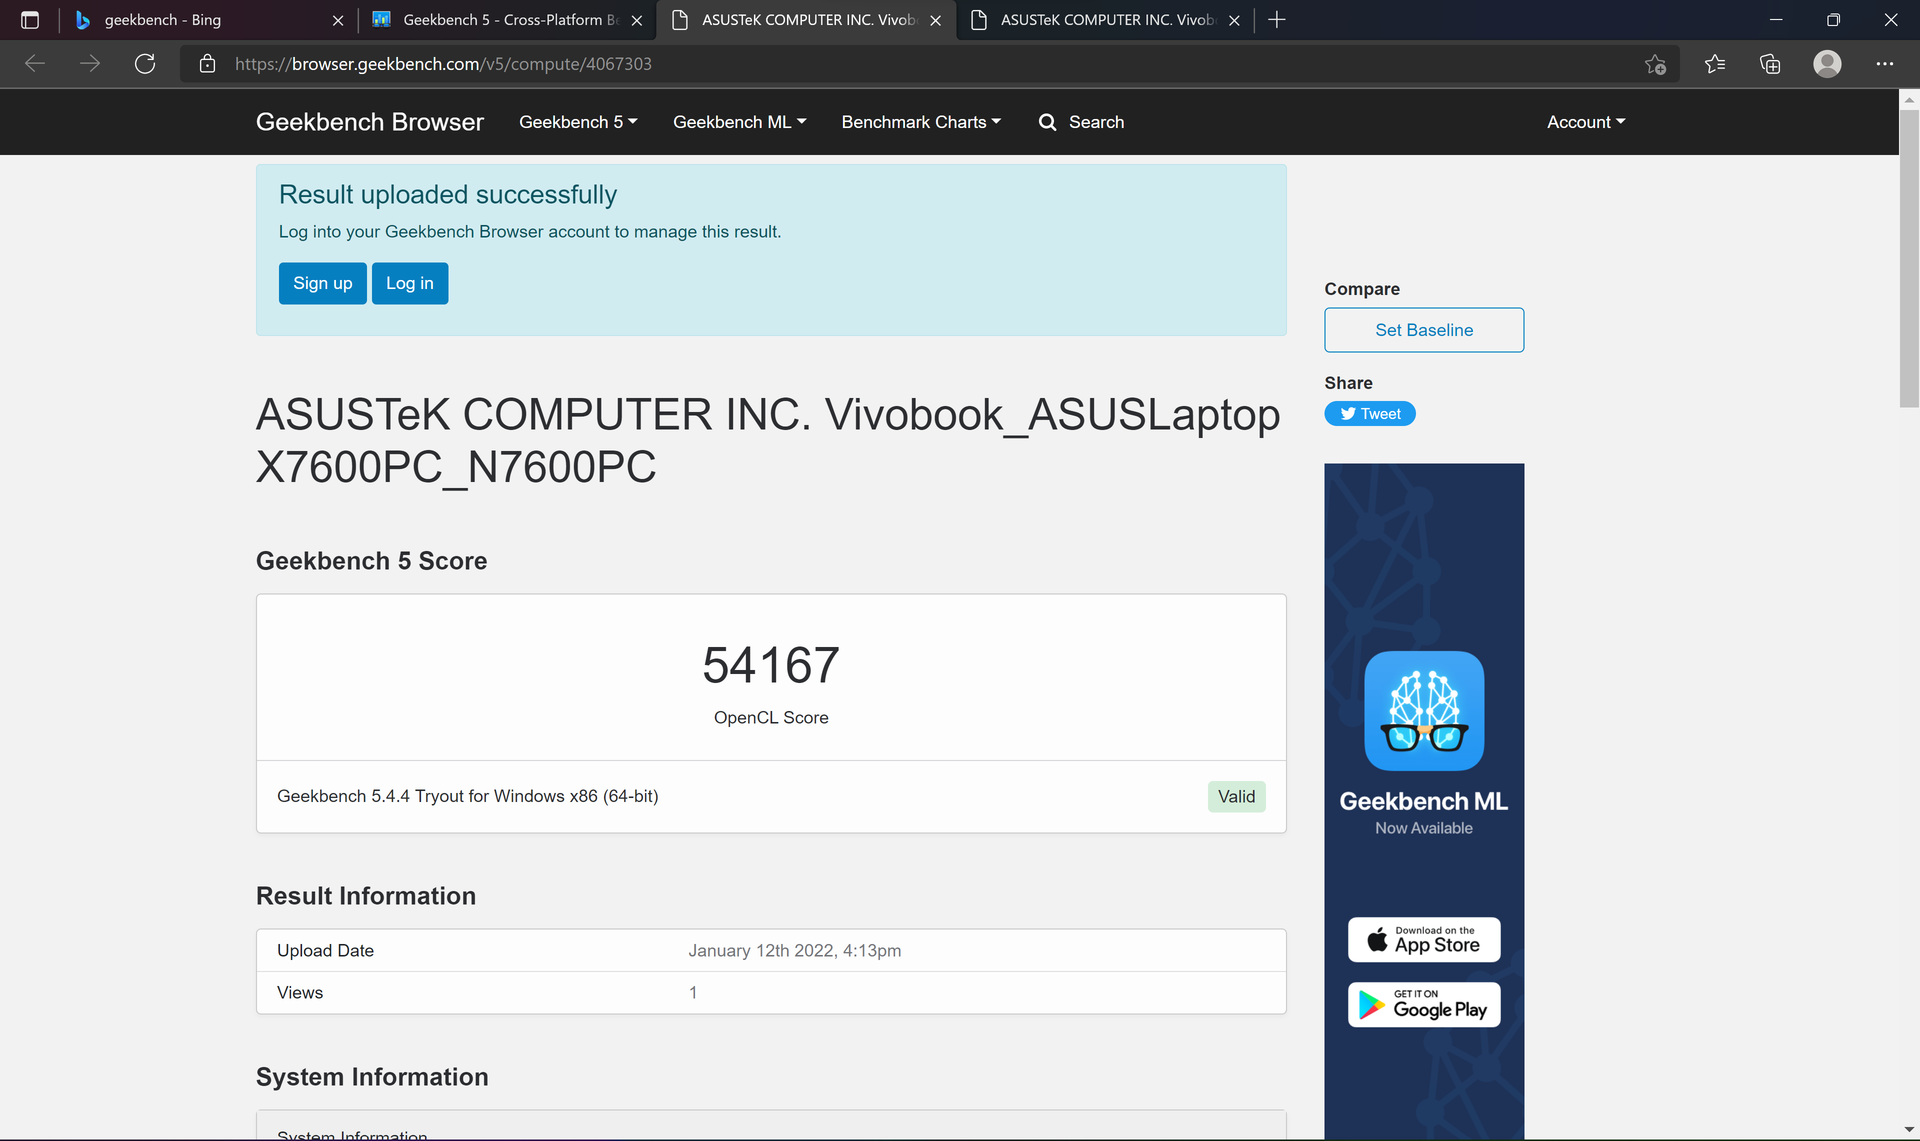This screenshot has width=1920, height=1141.
Task: Open the Account menu dropdown
Action: tap(1586, 122)
